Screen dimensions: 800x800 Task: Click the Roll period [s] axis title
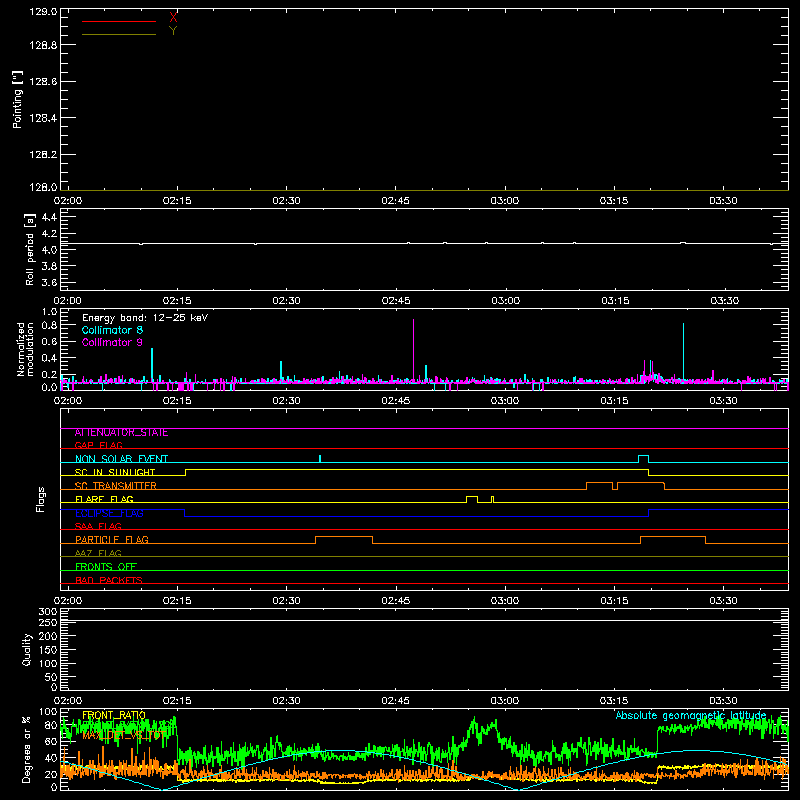[30, 249]
